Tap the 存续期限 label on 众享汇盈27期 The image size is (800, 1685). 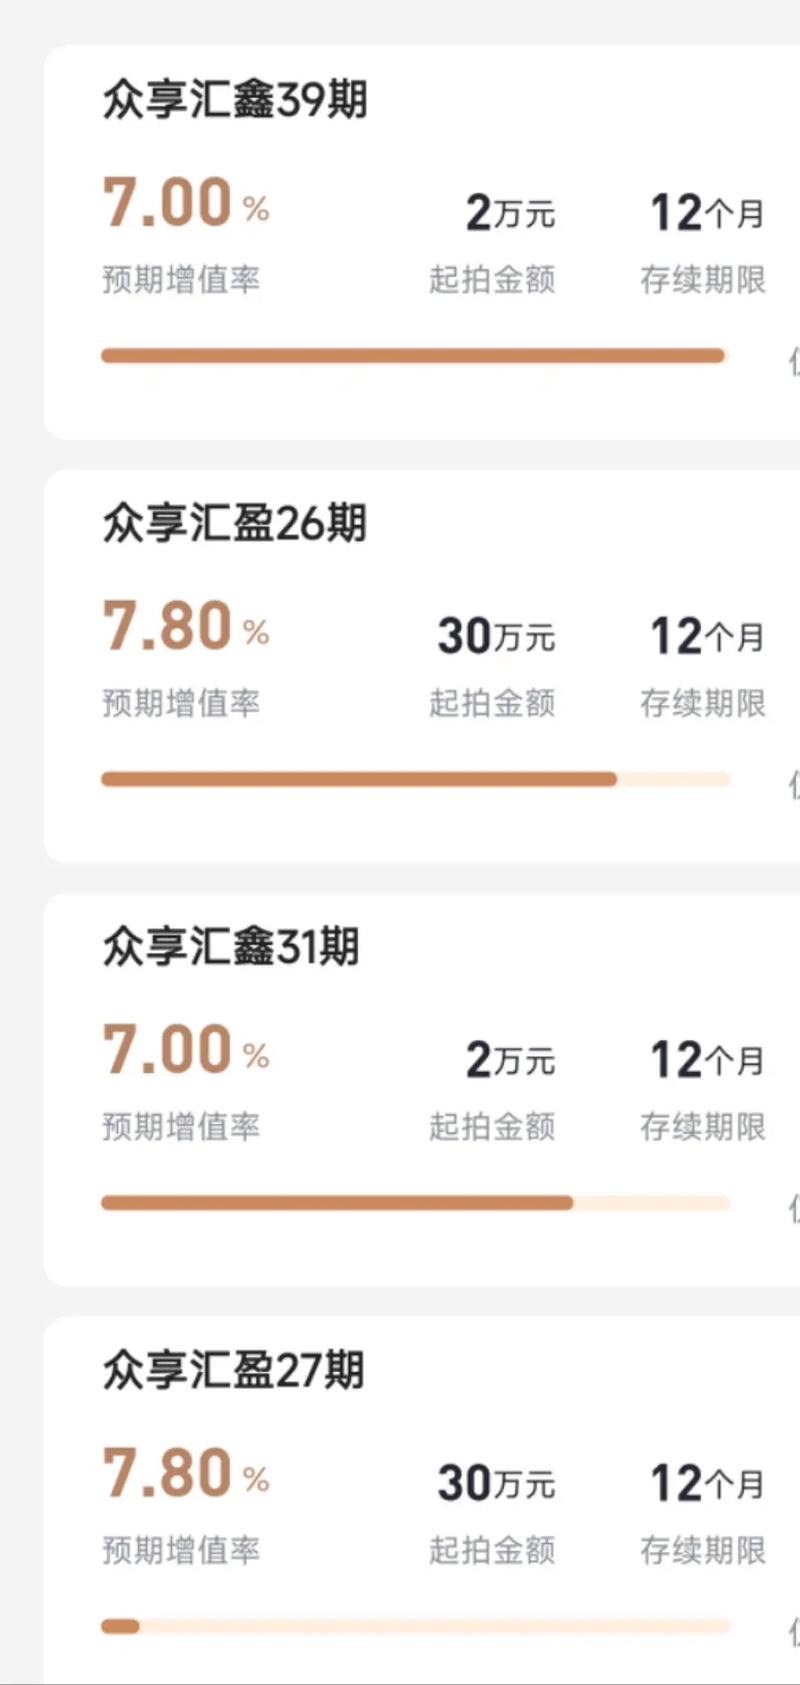[x=705, y=1550]
